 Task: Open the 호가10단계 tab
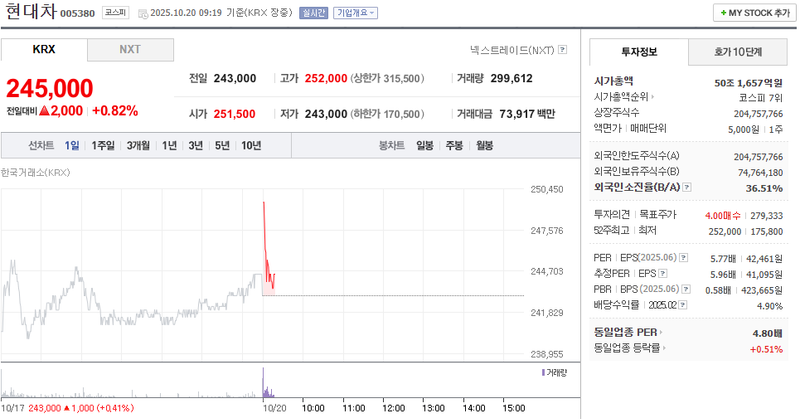pyautogui.click(x=737, y=52)
